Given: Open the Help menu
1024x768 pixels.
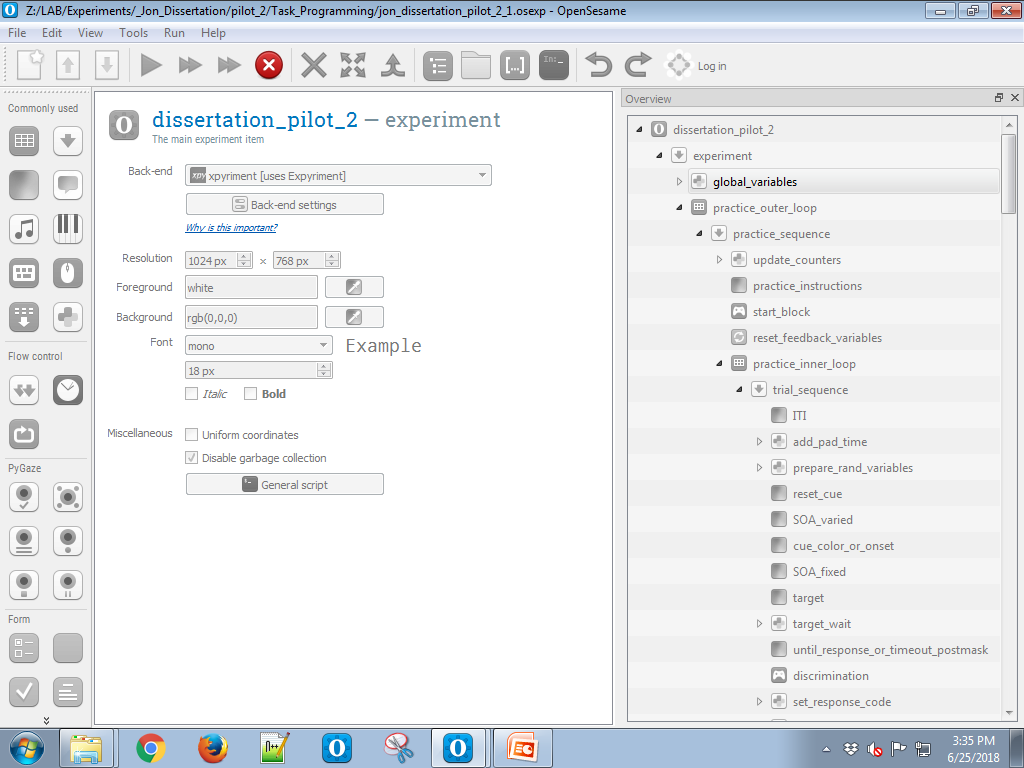Looking at the screenshot, I should pyautogui.click(x=213, y=33).
